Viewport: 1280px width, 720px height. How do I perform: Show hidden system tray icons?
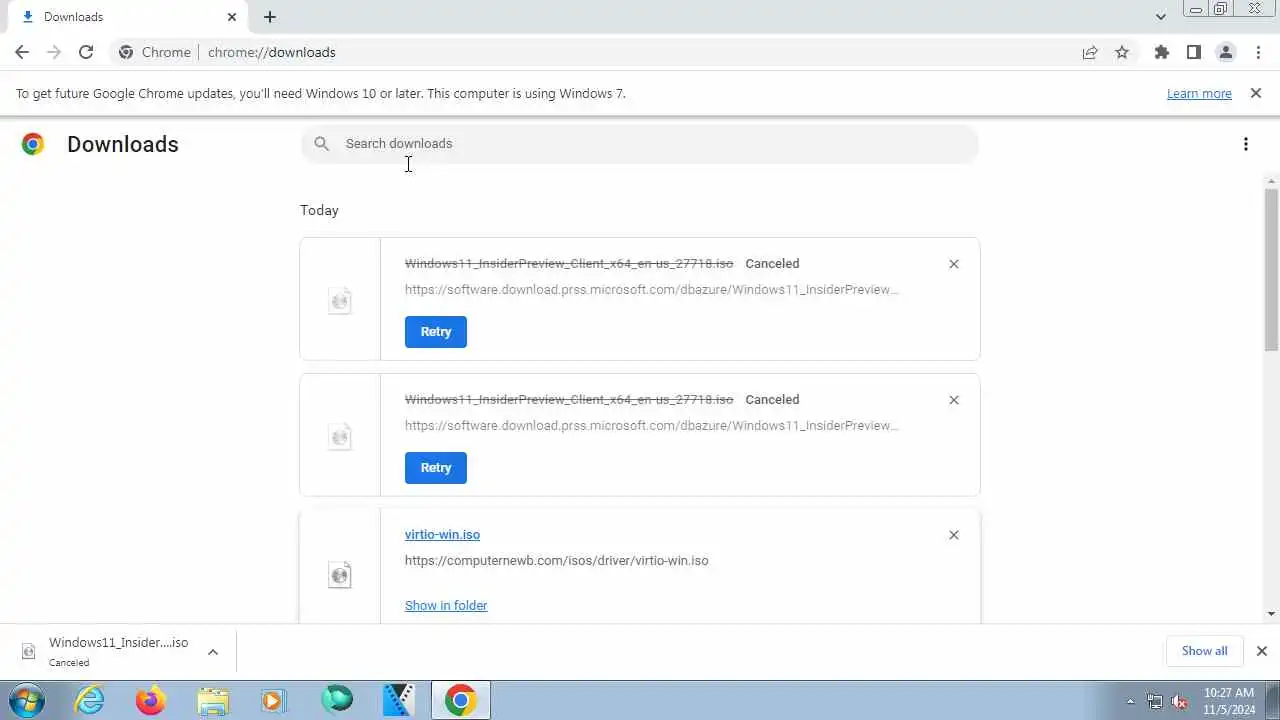click(1131, 702)
